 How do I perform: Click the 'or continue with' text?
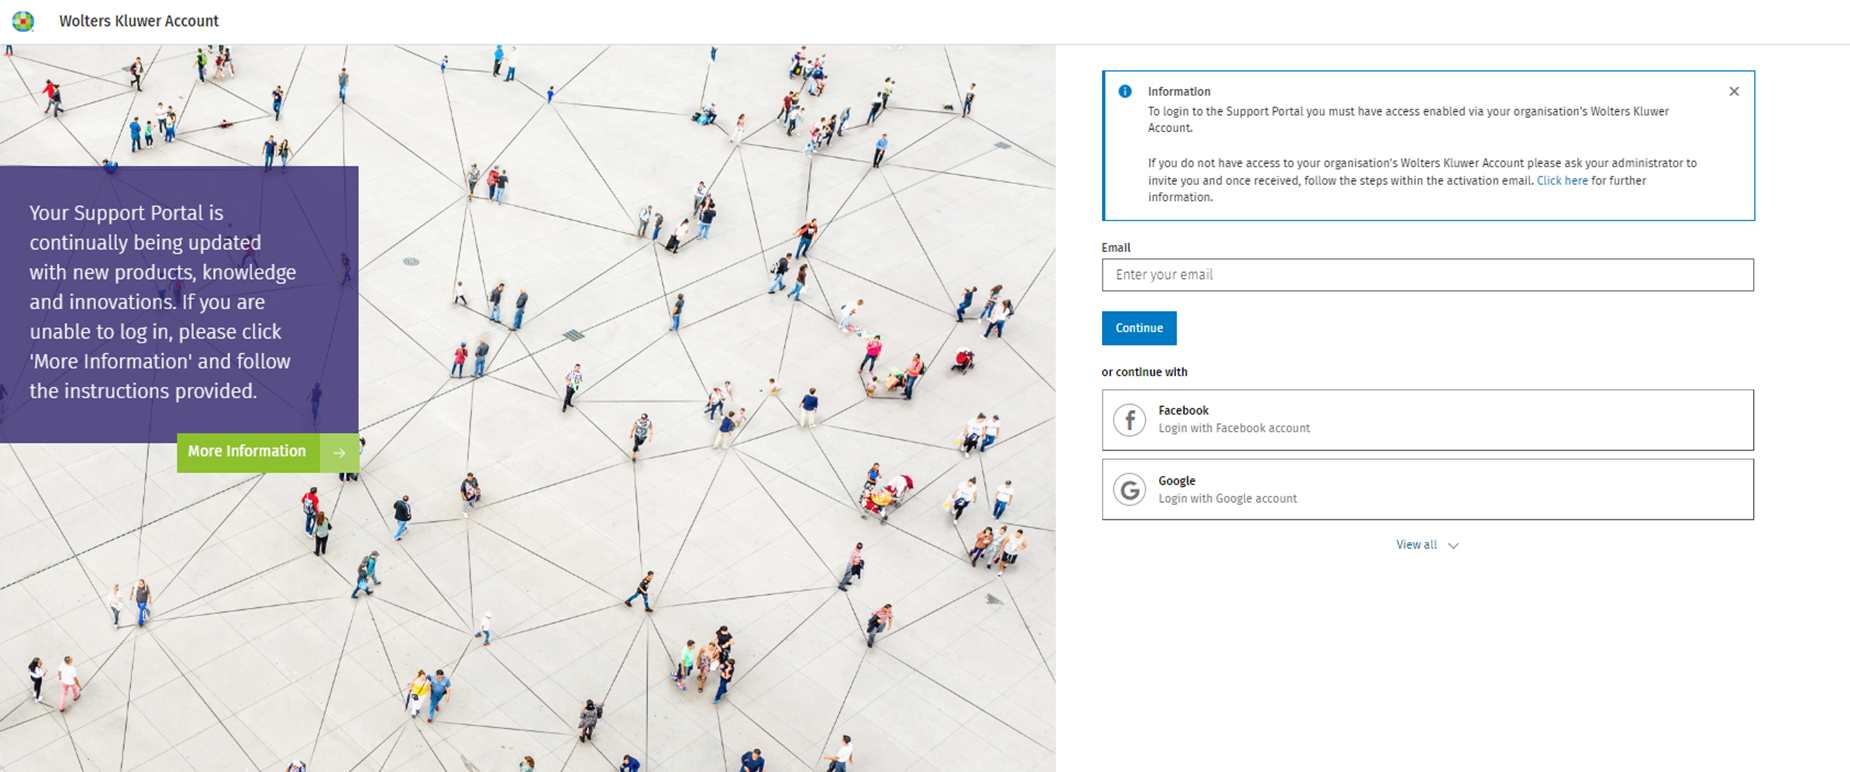coord(1144,372)
